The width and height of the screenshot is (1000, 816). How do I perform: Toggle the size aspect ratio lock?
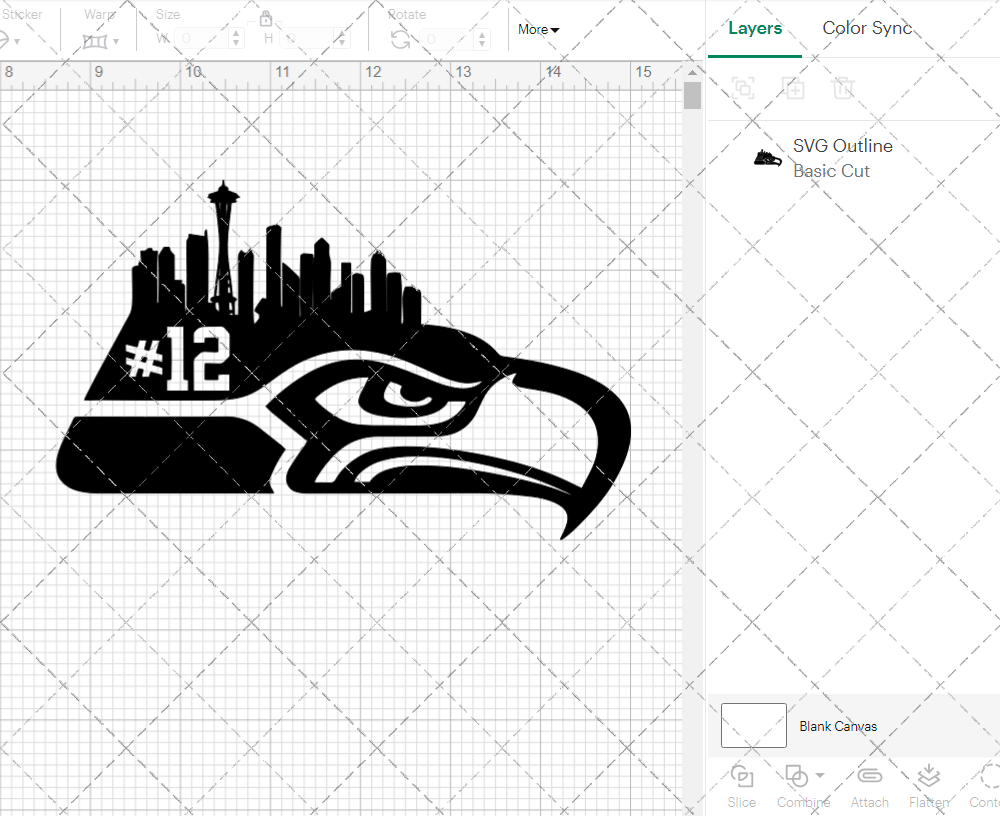[x=266, y=18]
